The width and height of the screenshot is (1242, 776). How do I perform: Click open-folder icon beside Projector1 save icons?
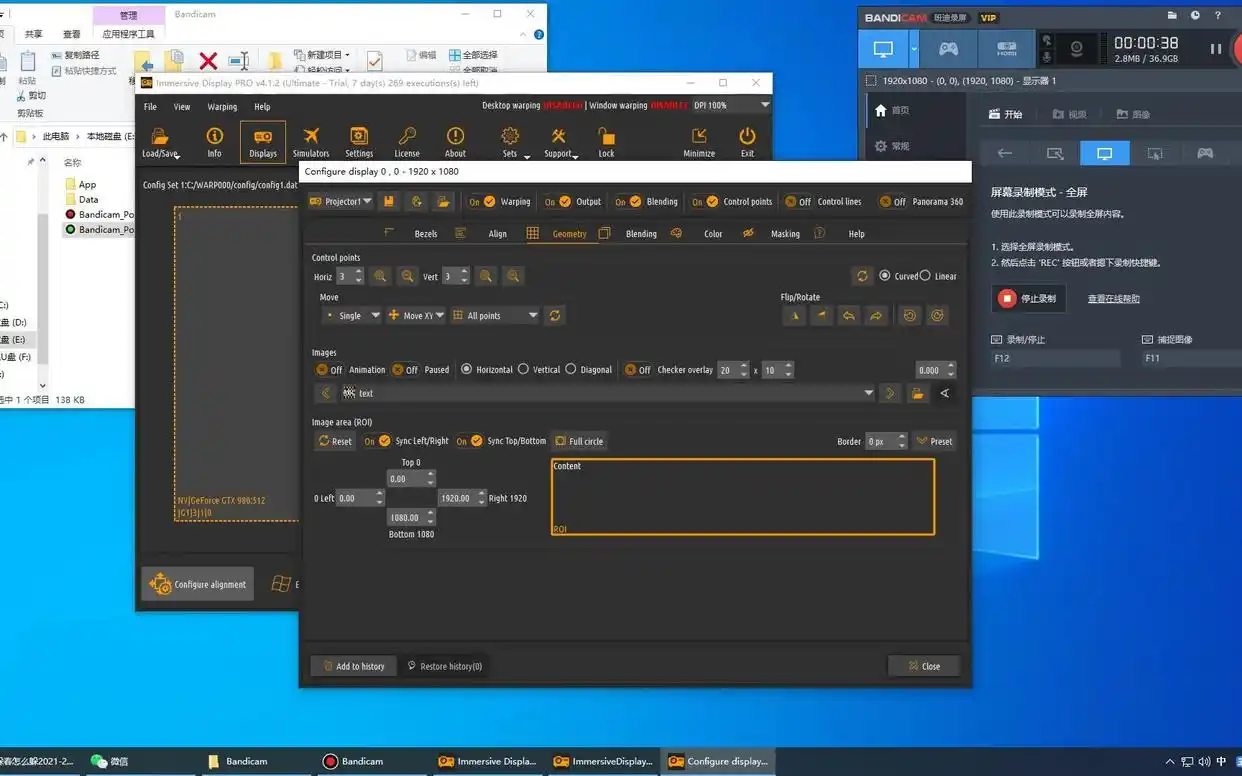tap(443, 201)
